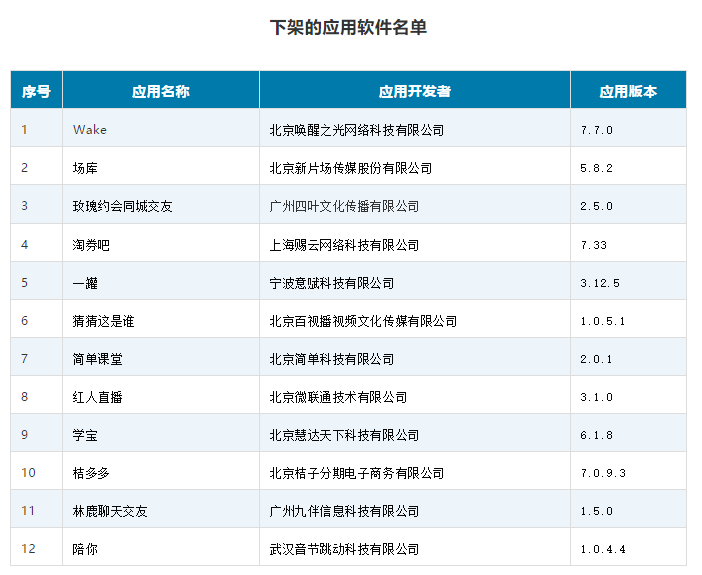The width and height of the screenshot is (702, 575).
Task: Select the 场库 app name cell
Action: tap(85, 168)
